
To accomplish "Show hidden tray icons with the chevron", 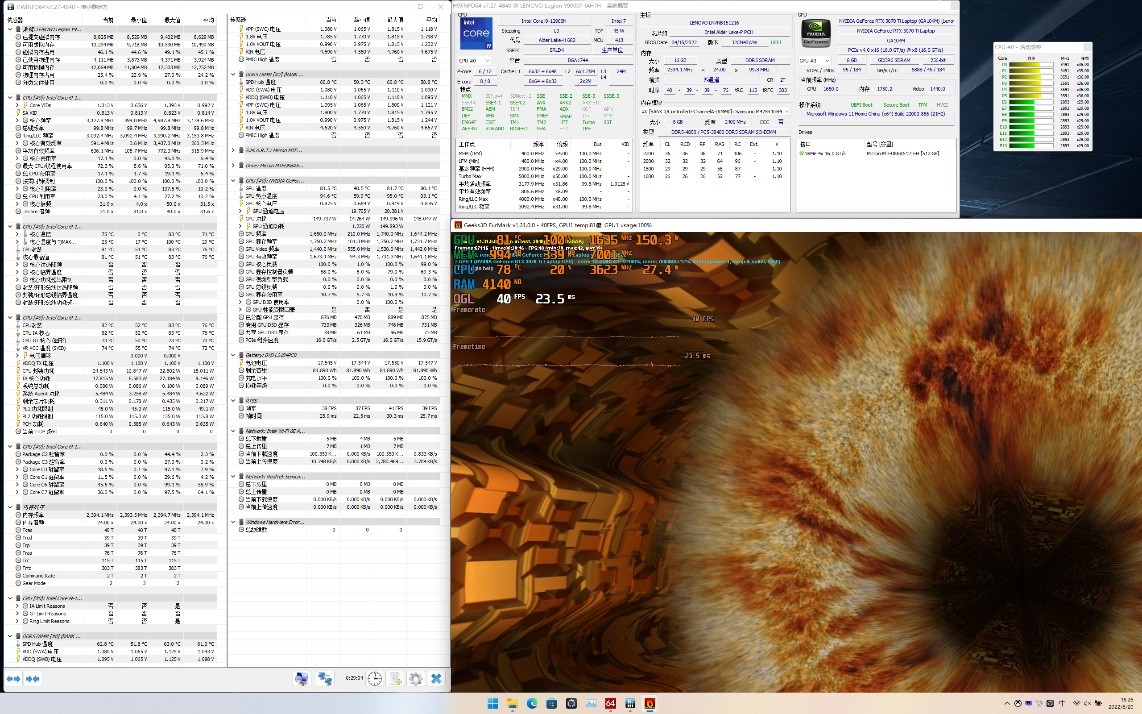I will [x=1007, y=703].
